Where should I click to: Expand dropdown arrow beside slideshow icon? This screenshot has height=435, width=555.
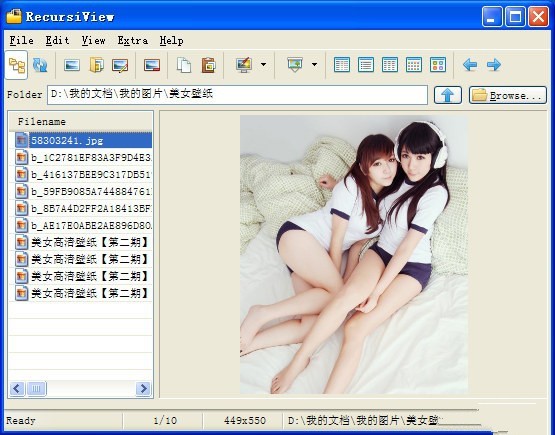click(x=314, y=65)
